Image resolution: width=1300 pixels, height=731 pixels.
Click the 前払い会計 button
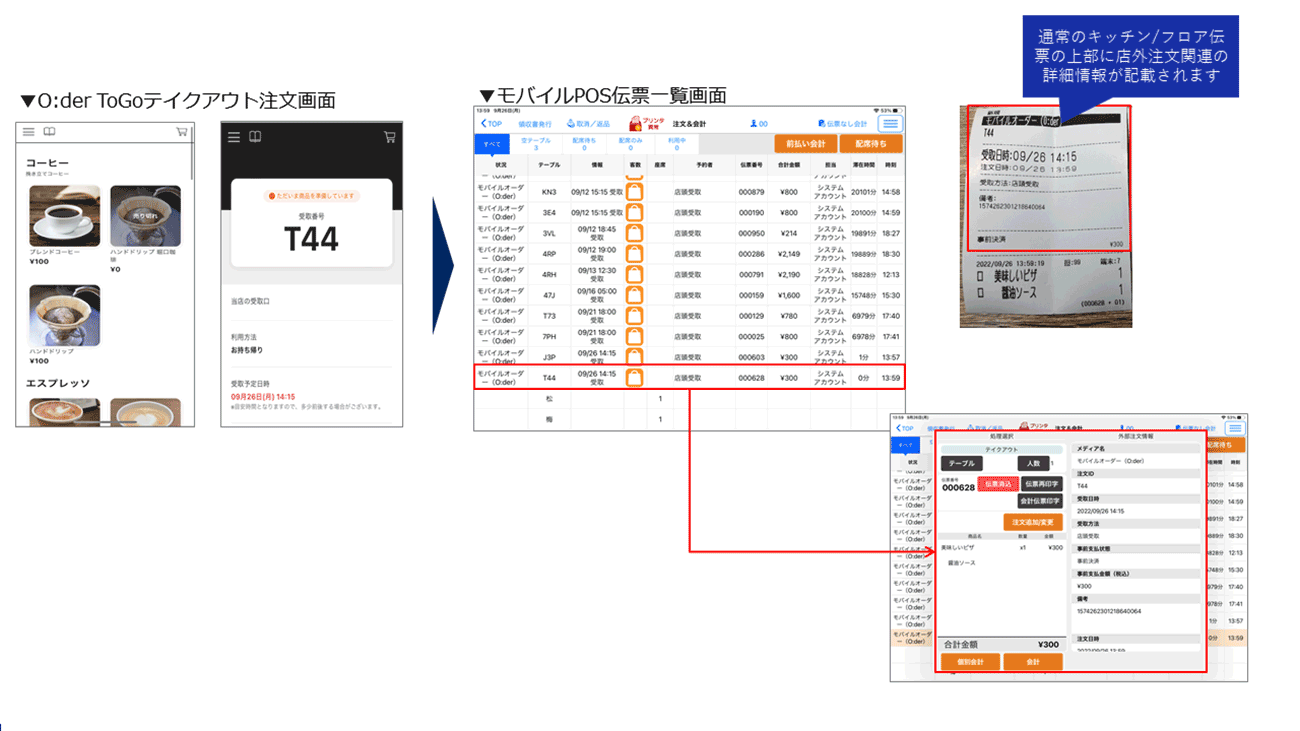coord(805,144)
